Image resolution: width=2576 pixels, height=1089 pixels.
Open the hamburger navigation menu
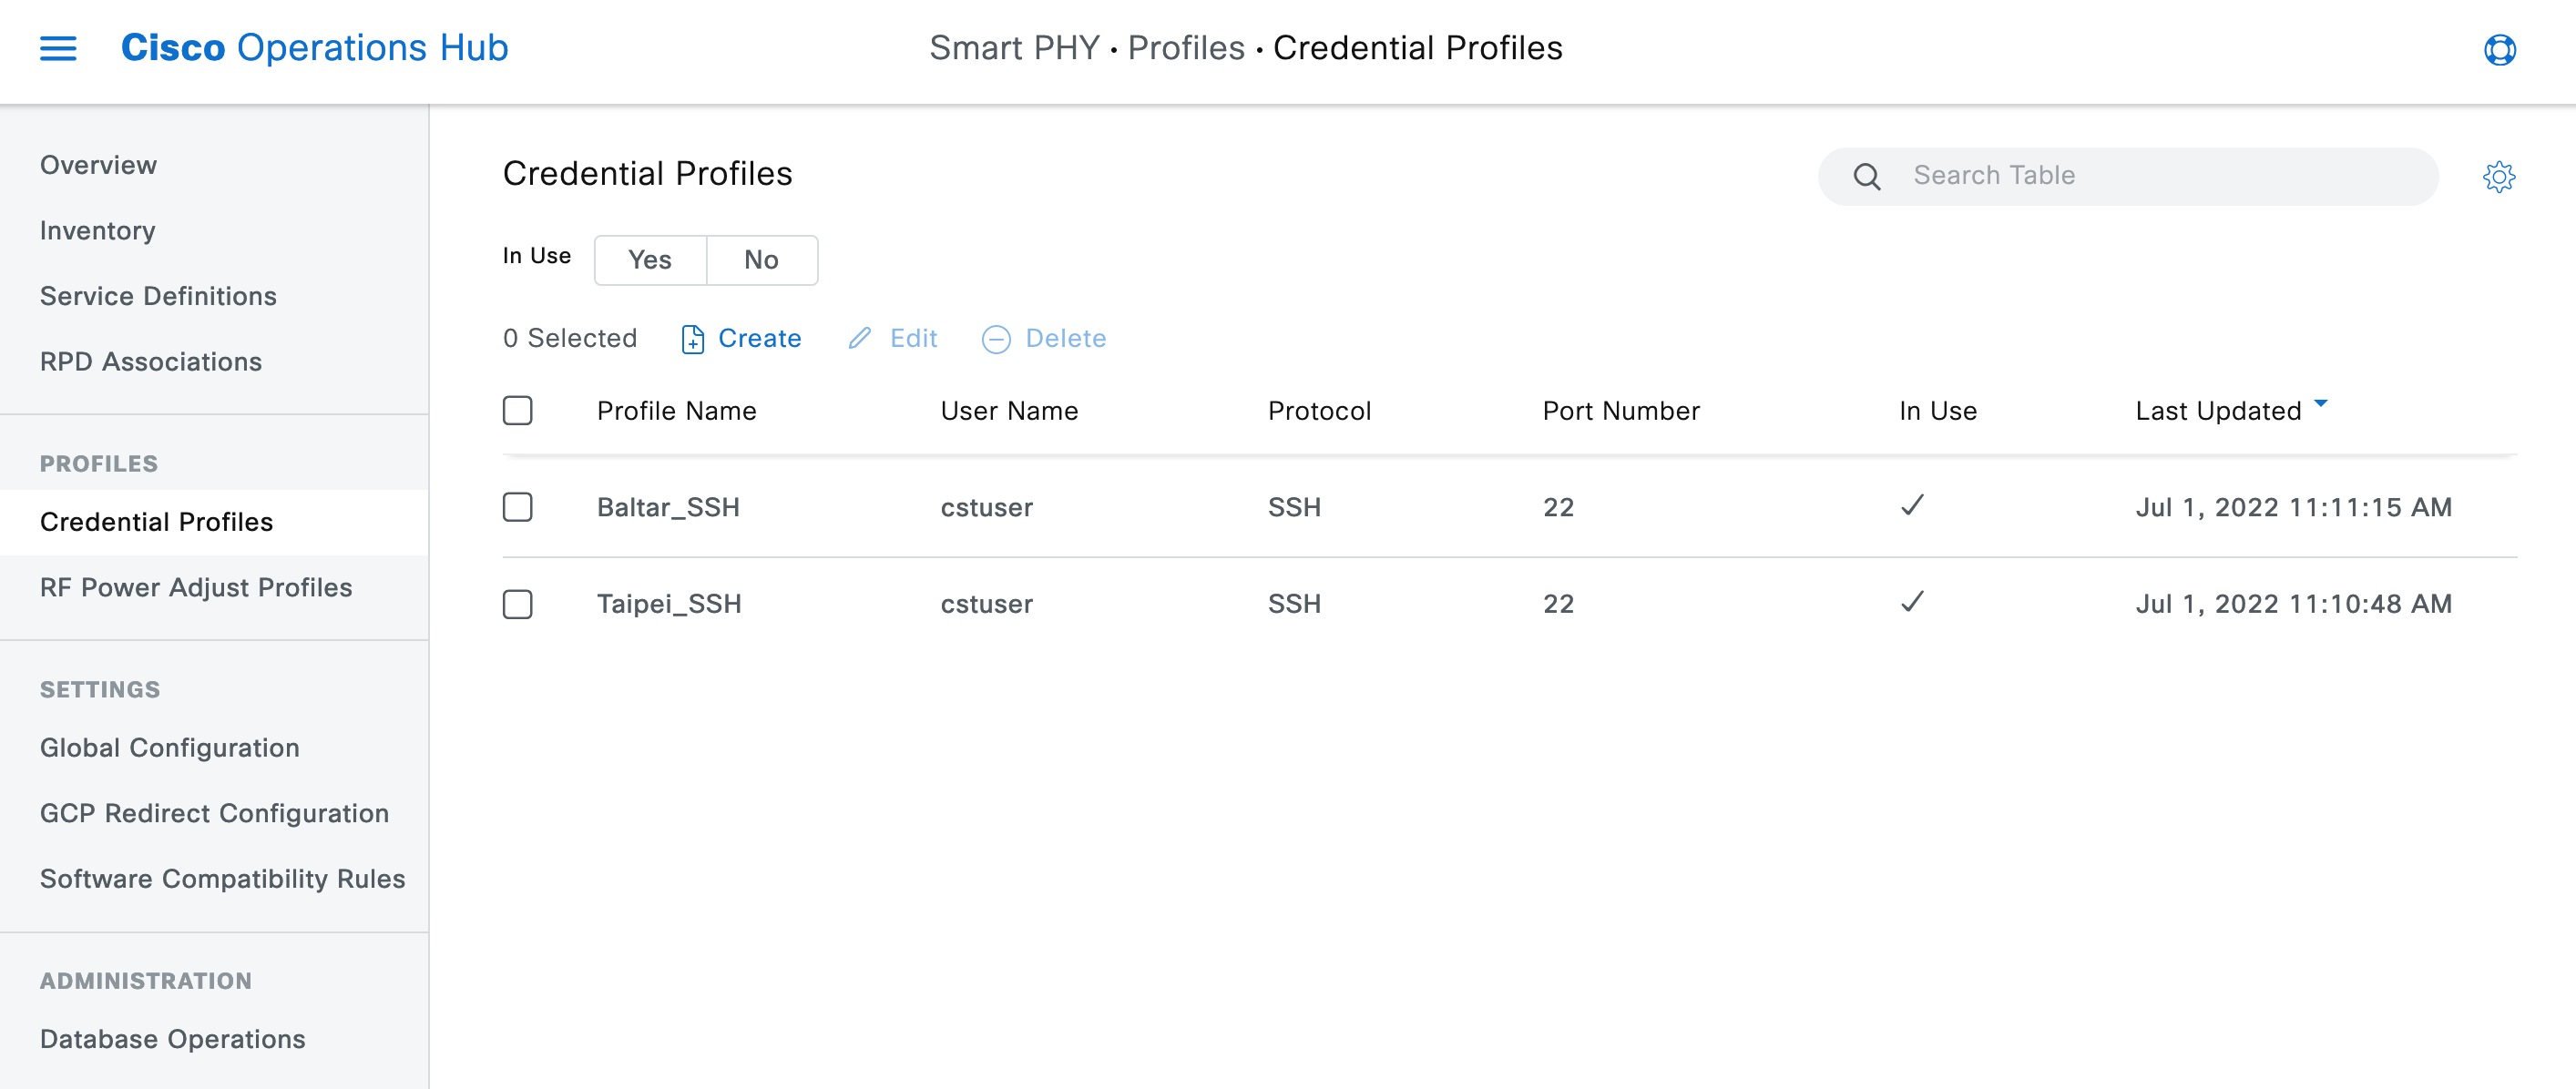point(57,48)
